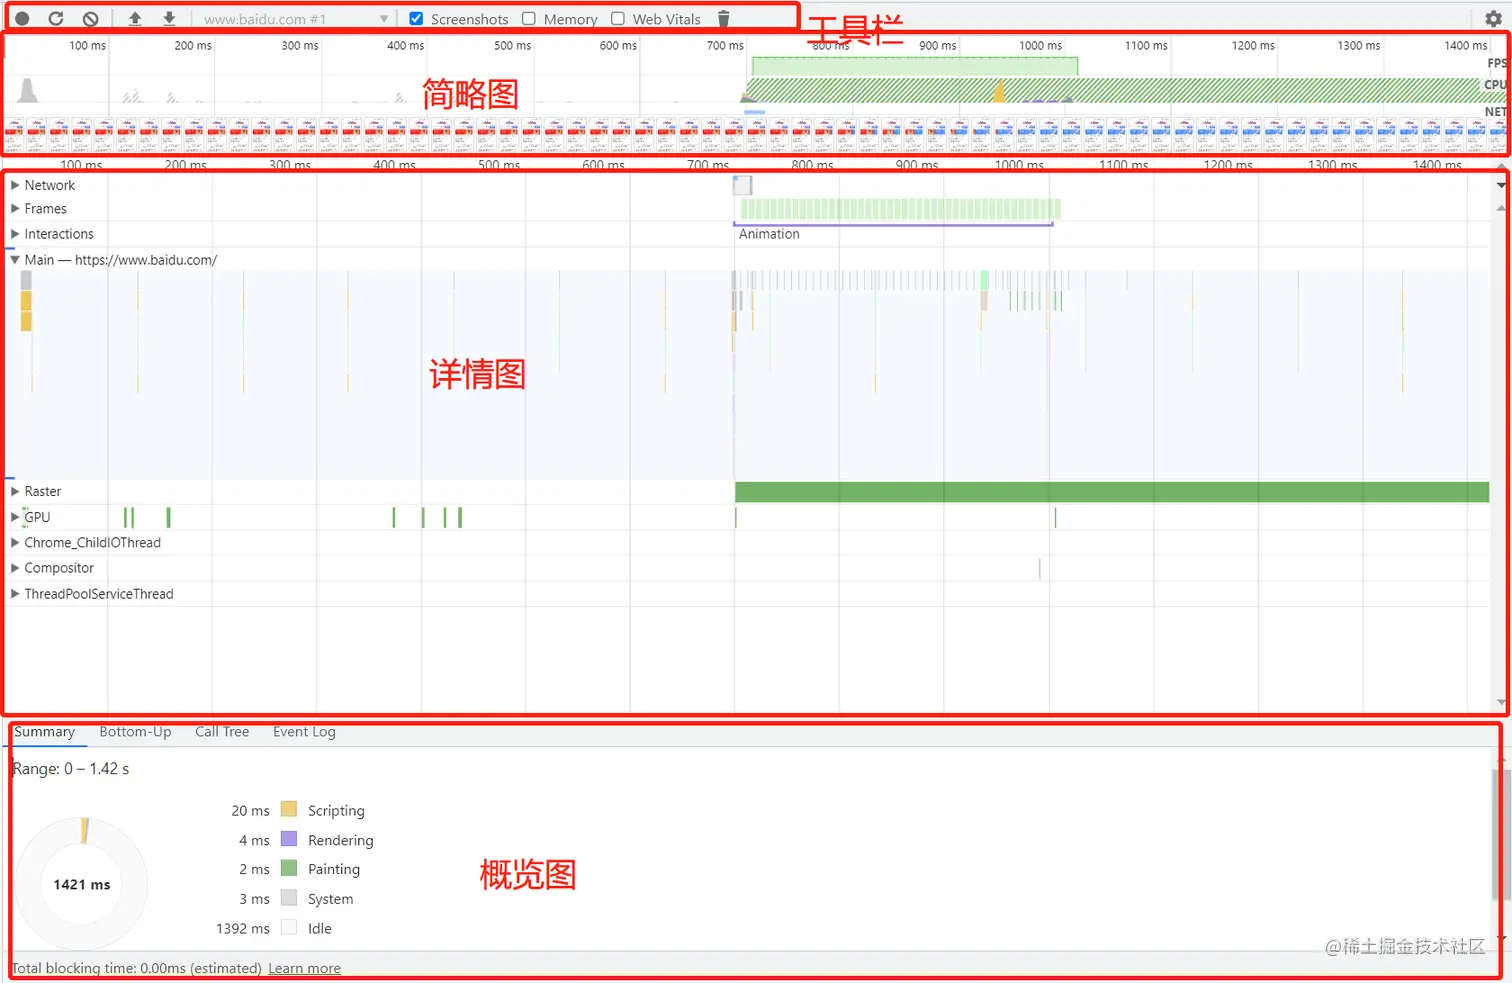The height and width of the screenshot is (983, 1512).
Task: Collapse the Main thread track
Action: pos(15,260)
